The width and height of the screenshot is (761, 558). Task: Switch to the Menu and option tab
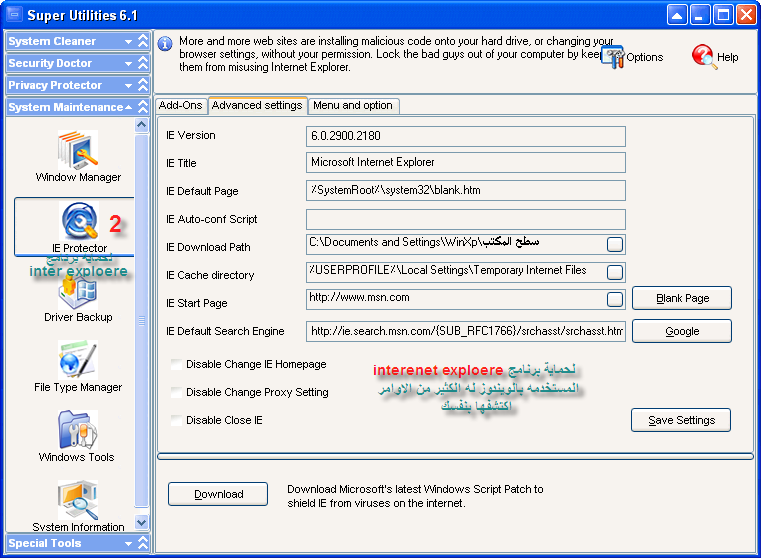point(353,105)
